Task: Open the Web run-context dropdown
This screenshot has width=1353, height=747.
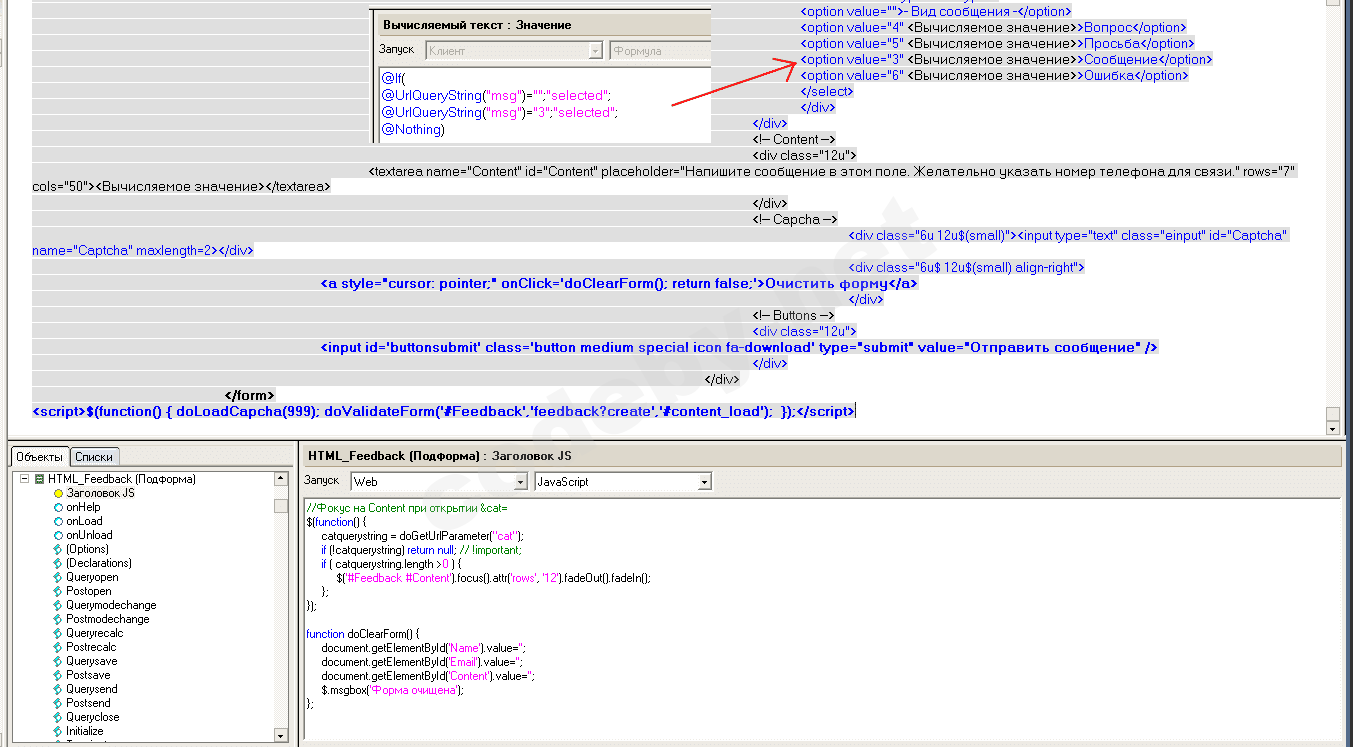Action: [x=520, y=482]
